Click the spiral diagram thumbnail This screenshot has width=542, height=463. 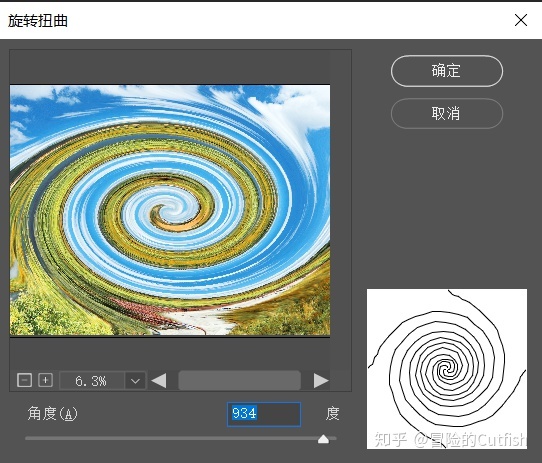click(447, 369)
